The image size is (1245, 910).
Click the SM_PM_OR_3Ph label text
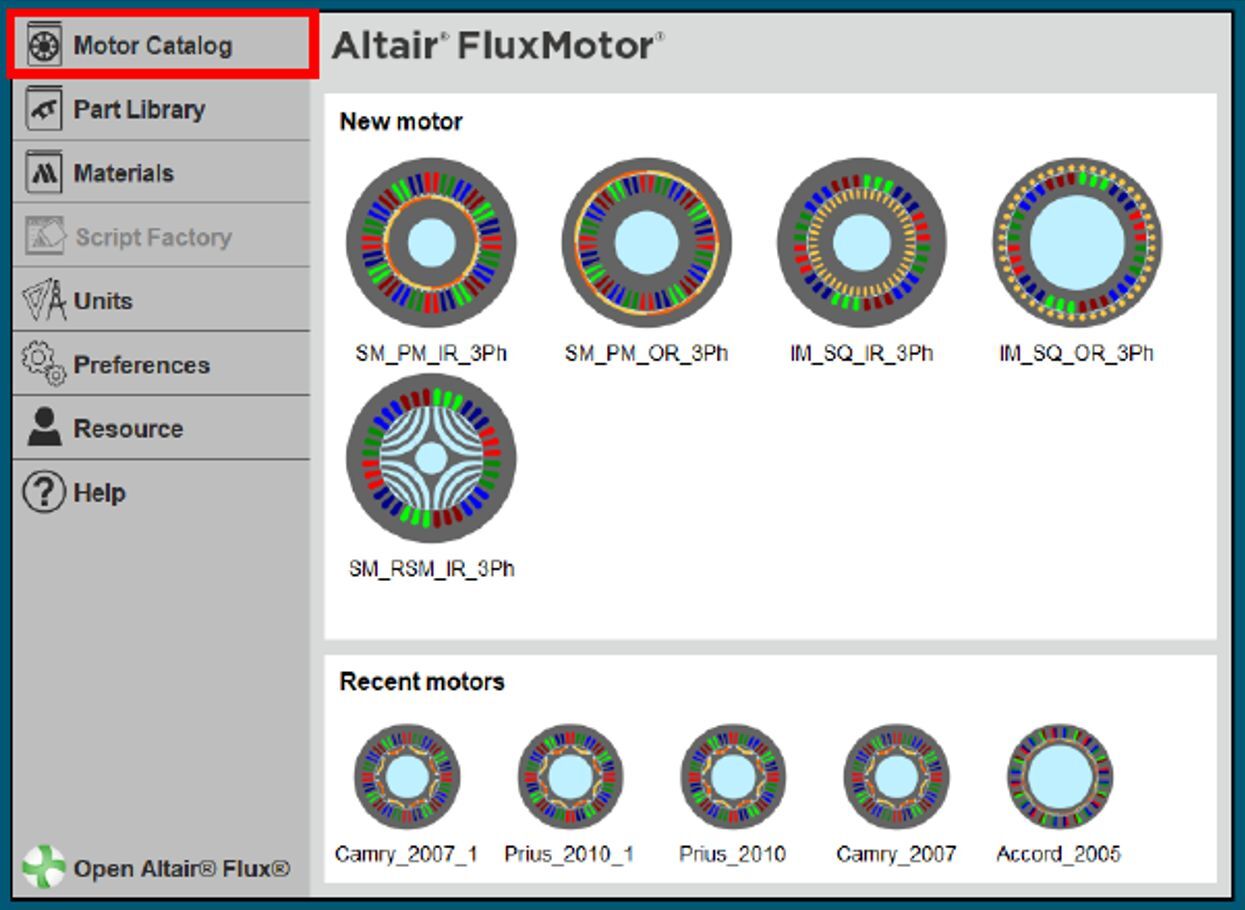[647, 353]
